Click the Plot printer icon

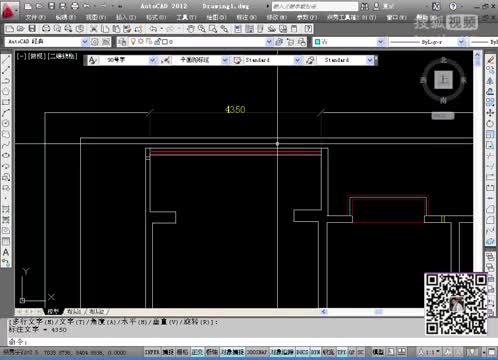pos(46,29)
